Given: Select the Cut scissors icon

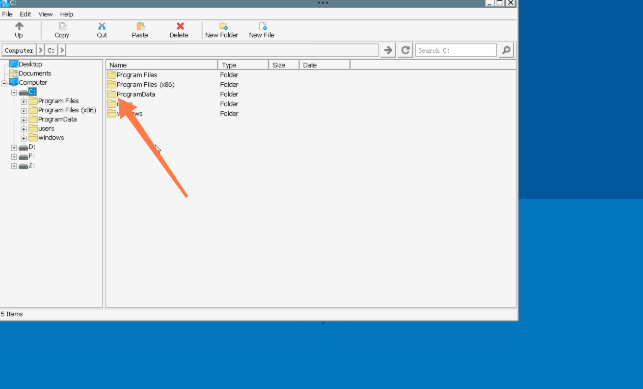Looking at the screenshot, I should [x=102, y=27].
